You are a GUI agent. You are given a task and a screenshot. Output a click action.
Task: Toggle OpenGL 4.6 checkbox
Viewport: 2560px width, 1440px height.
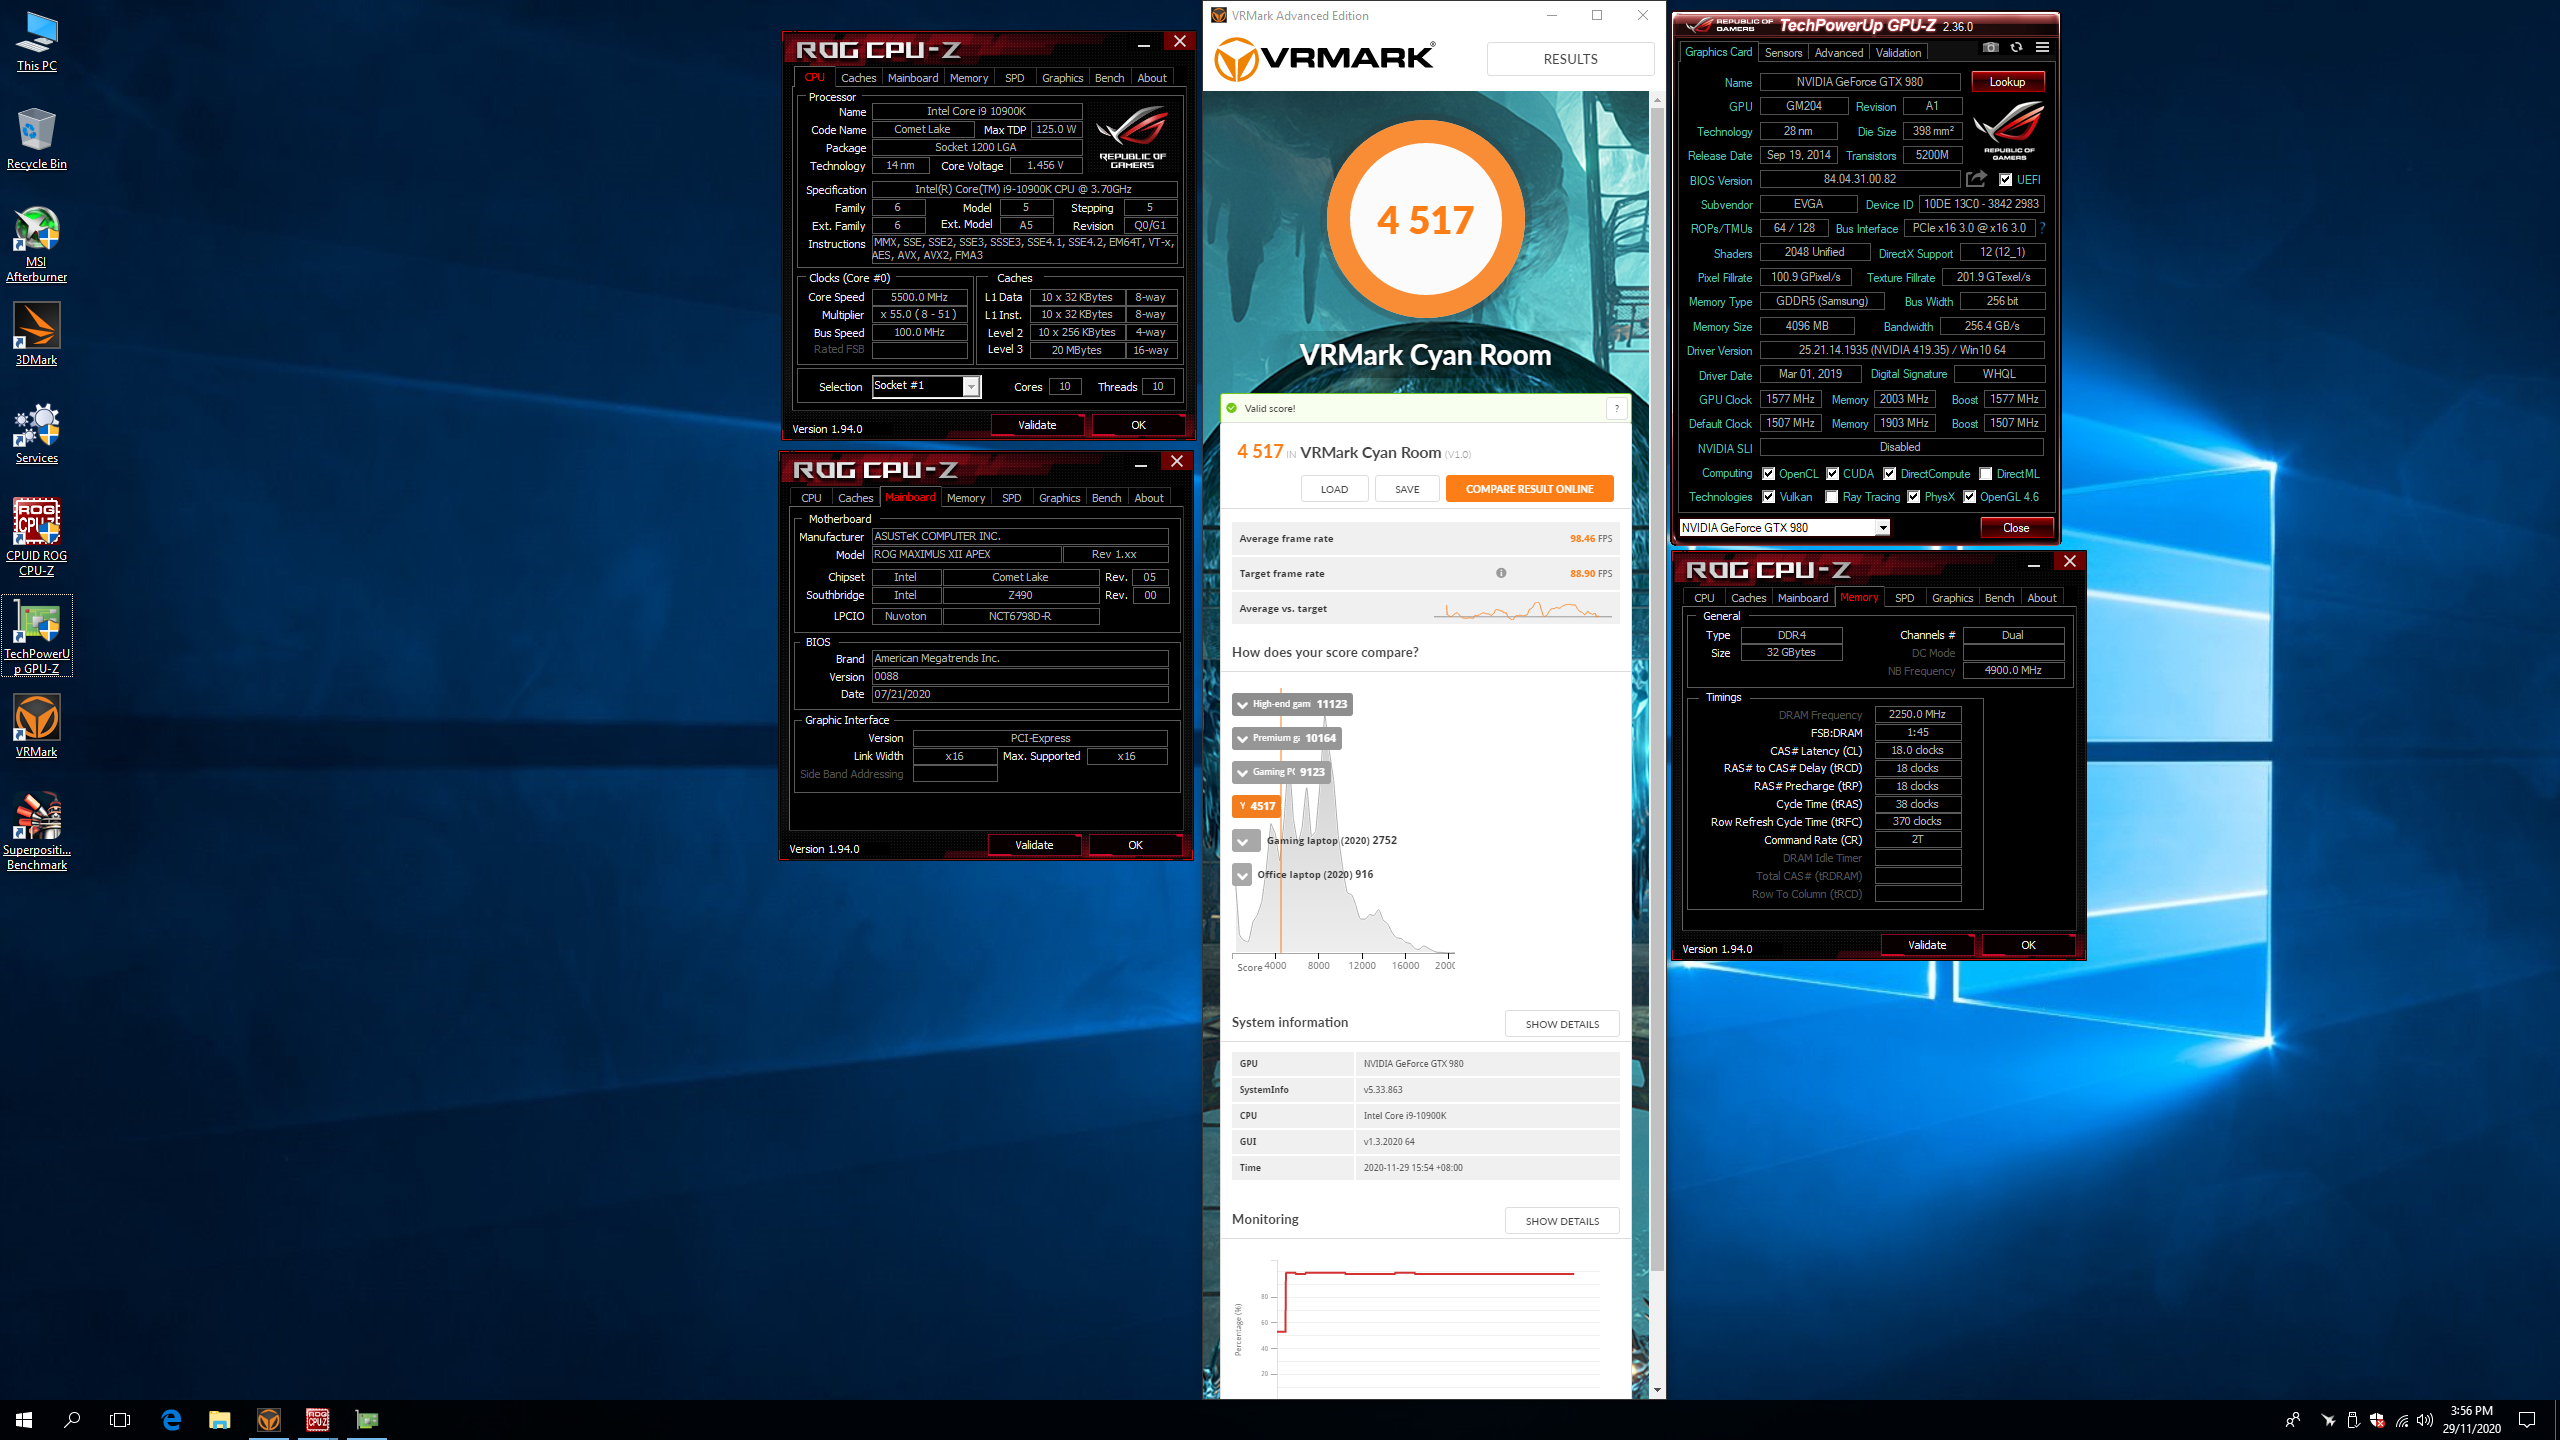(1969, 497)
